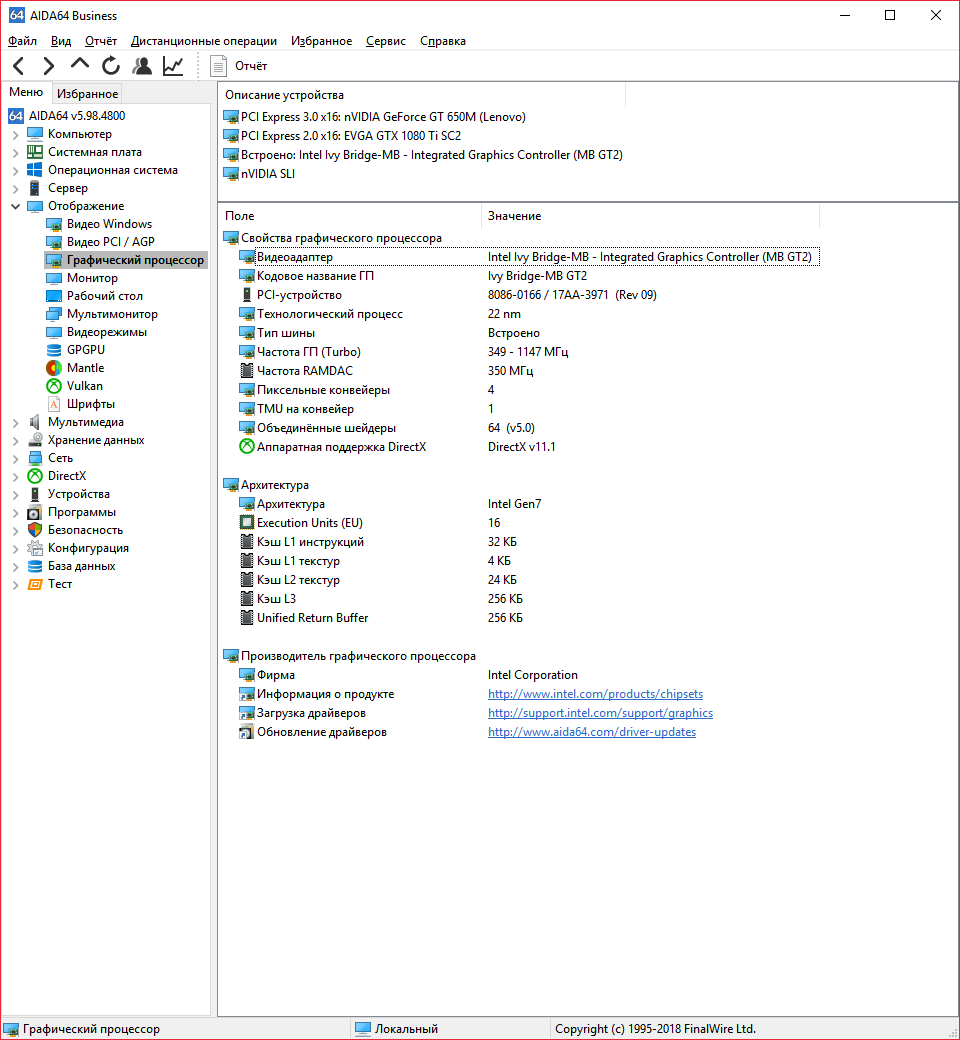Click the Тест benchmark icon
The height and width of the screenshot is (1040, 960).
[x=35, y=584]
